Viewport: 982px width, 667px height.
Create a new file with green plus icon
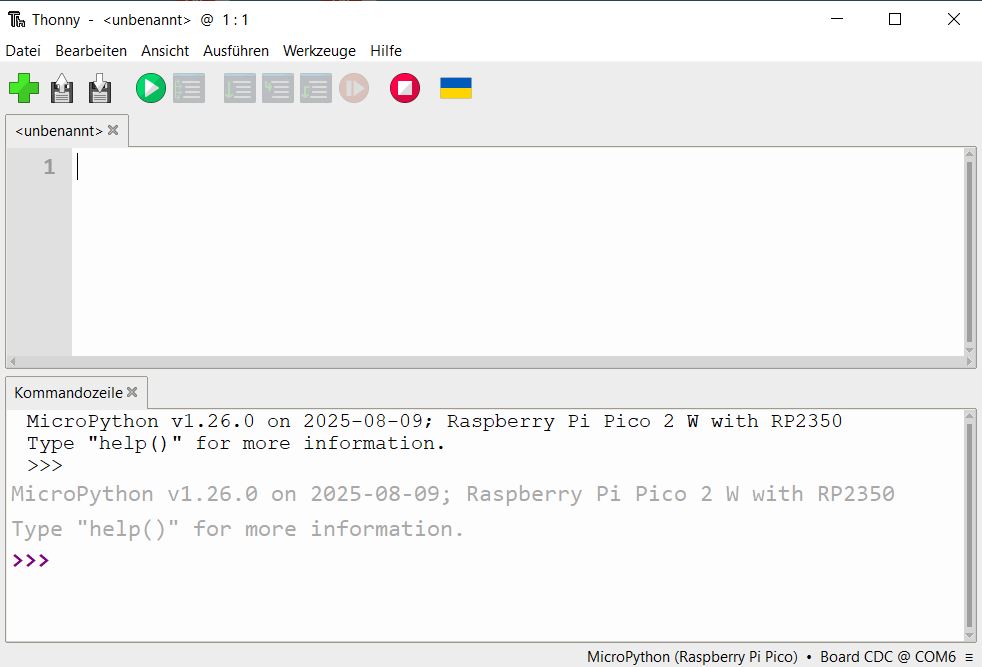[x=24, y=89]
